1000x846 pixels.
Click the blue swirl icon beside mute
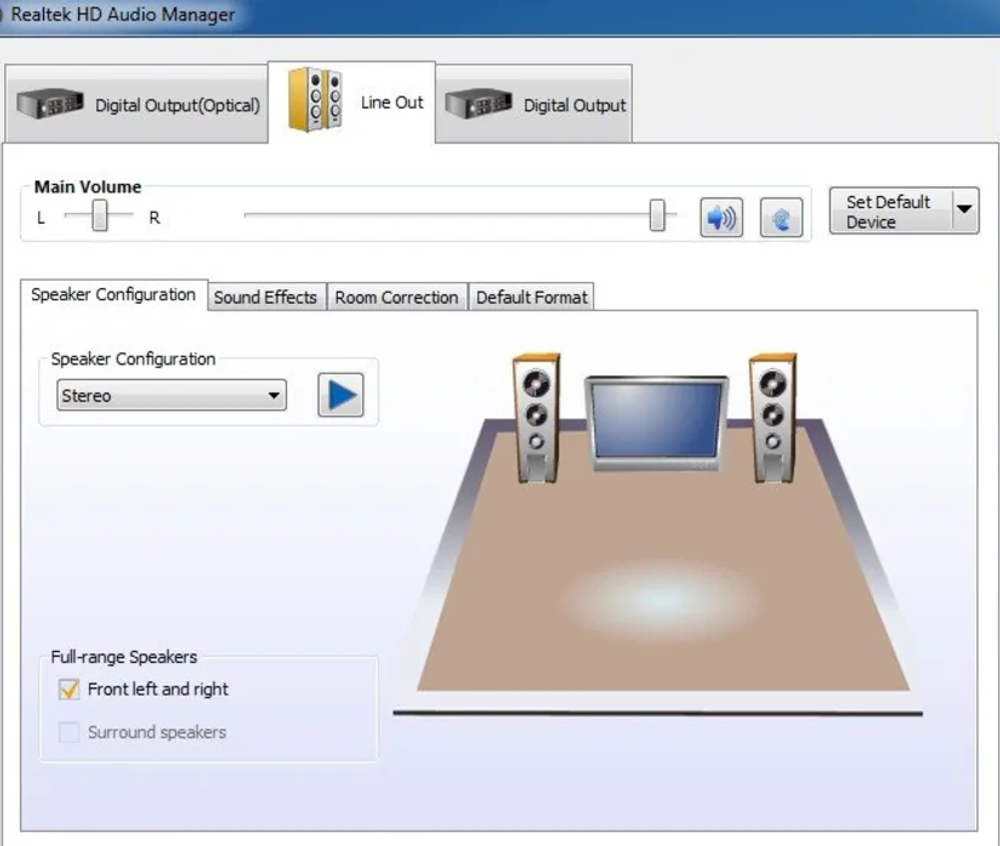point(781,218)
